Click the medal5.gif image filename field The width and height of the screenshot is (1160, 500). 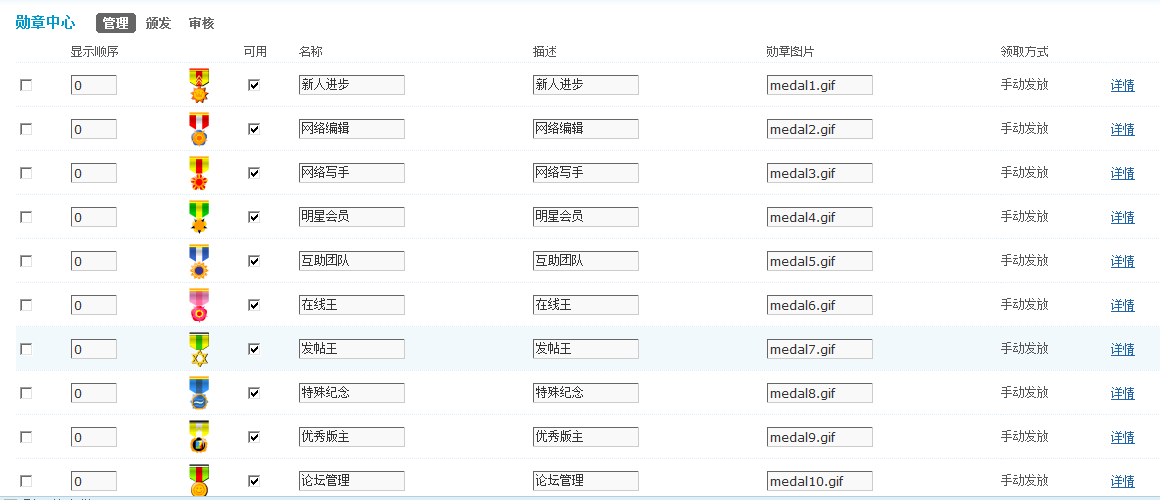click(820, 261)
